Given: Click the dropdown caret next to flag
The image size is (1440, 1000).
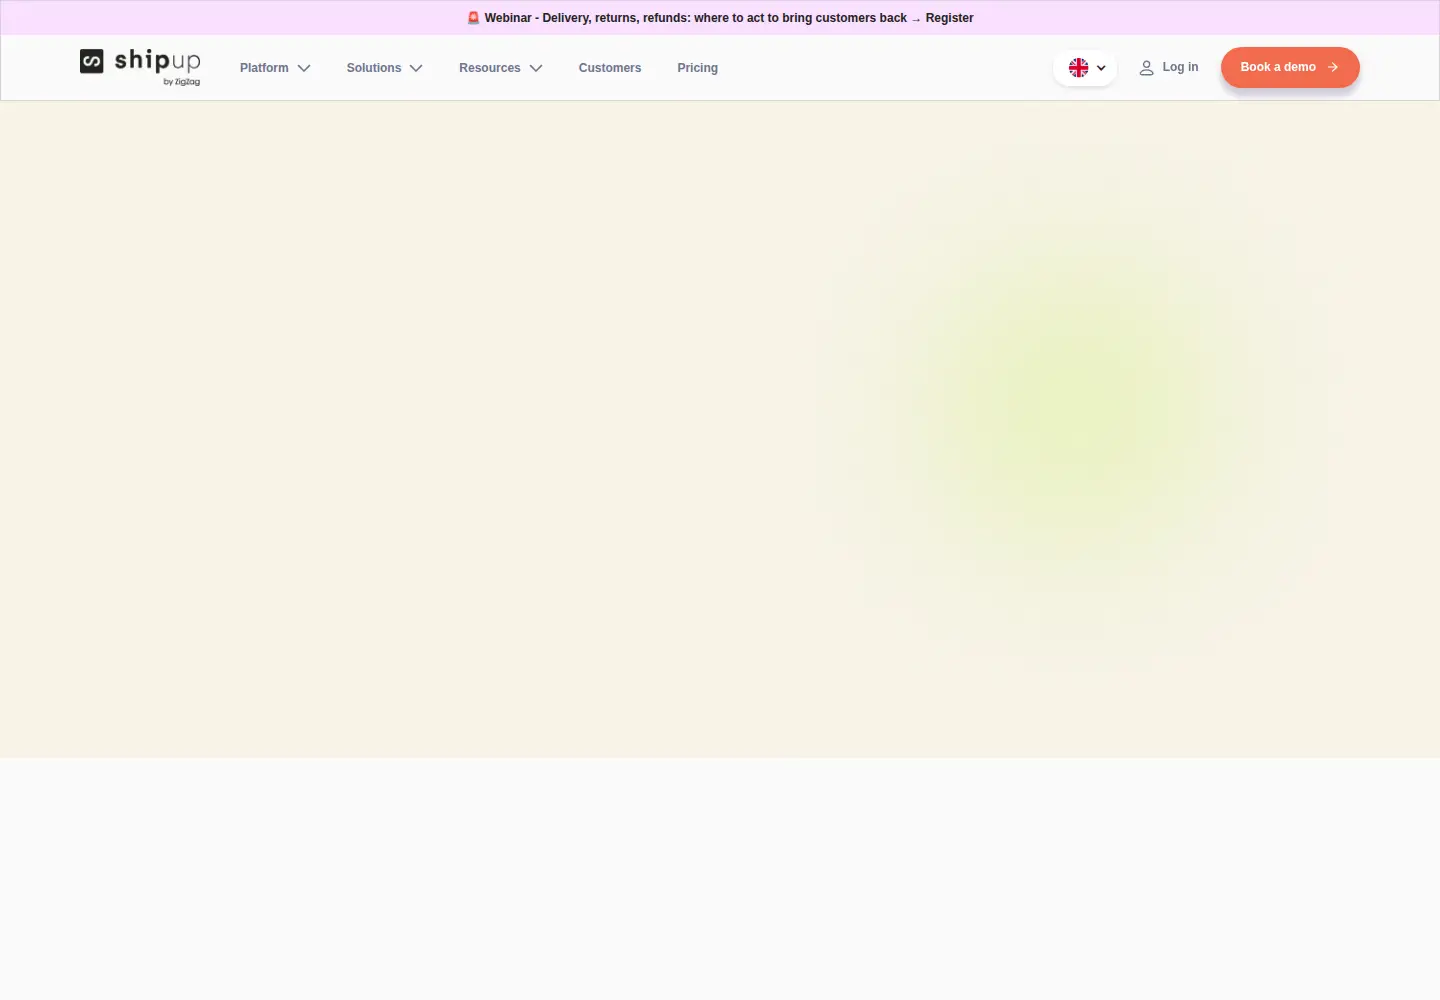Looking at the screenshot, I should [1101, 68].
